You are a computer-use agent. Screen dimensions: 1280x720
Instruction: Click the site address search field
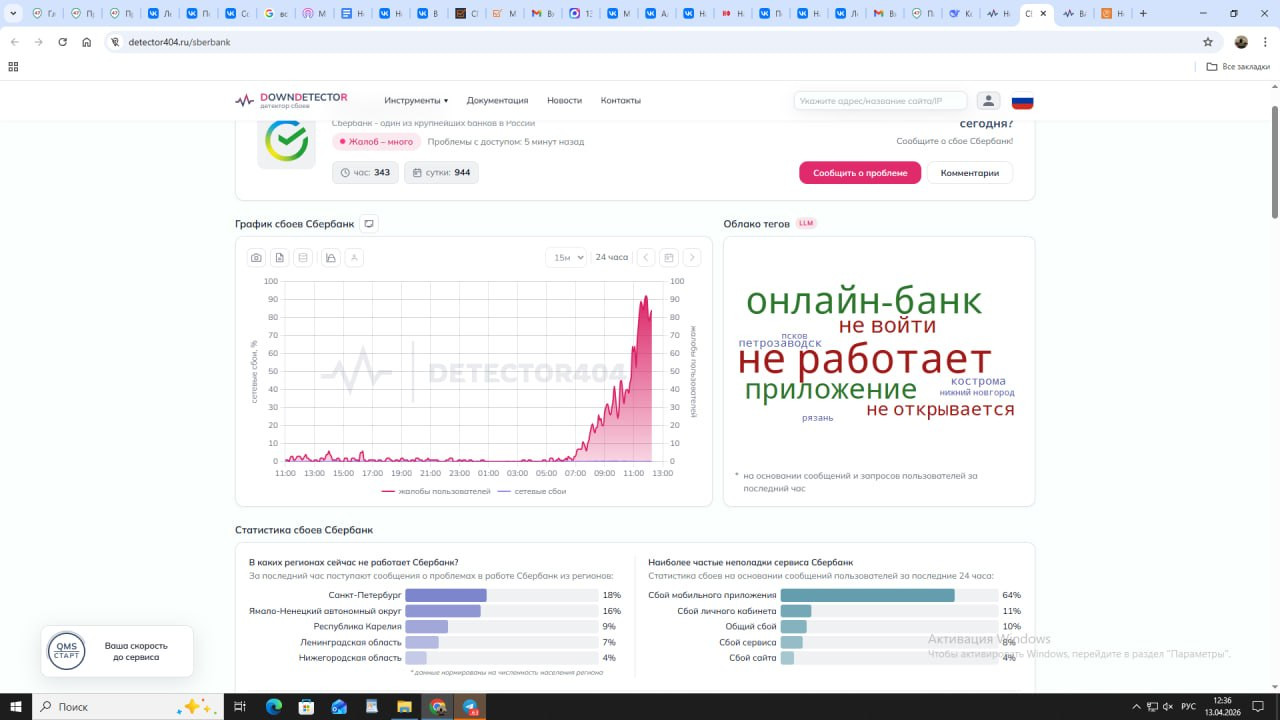880,101
